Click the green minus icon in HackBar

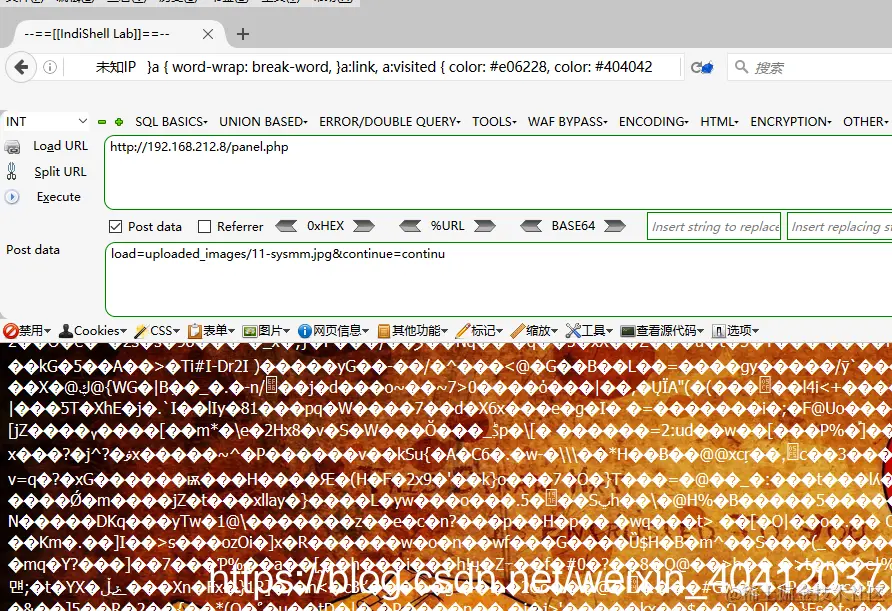(102, 120)
